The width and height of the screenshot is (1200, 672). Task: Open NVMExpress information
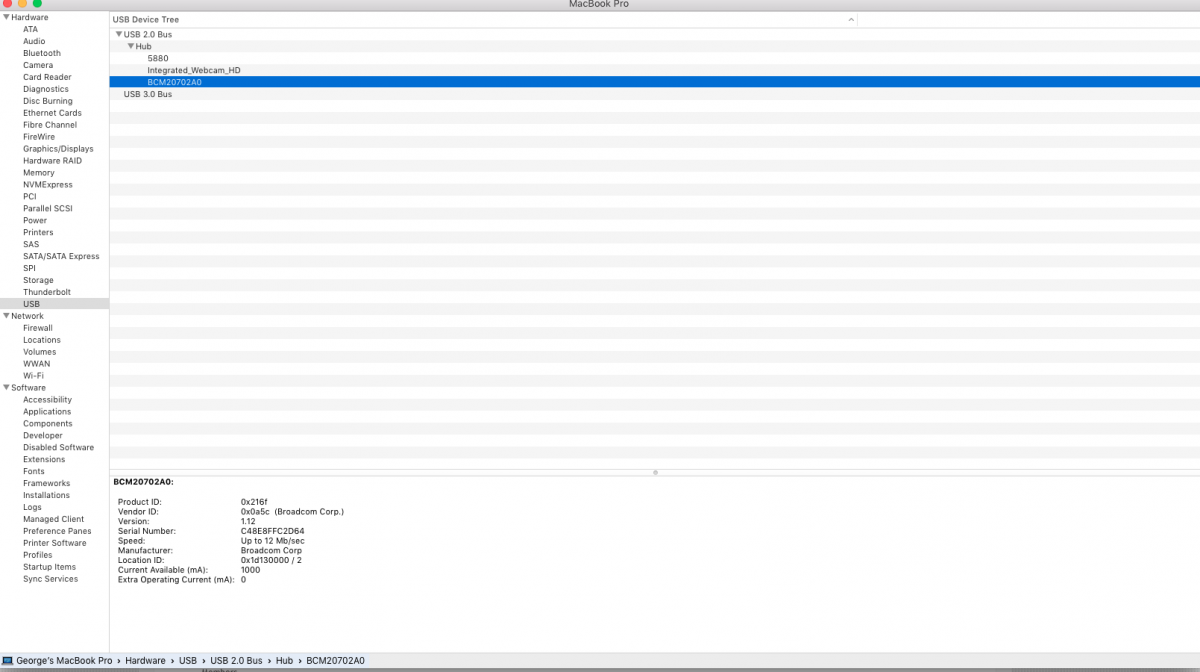coord(48,185)
